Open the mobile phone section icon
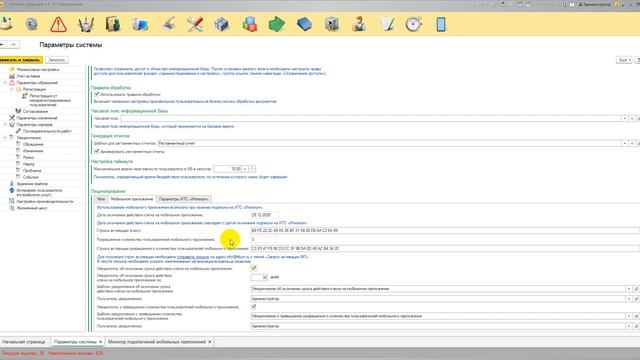 point(441,24)
